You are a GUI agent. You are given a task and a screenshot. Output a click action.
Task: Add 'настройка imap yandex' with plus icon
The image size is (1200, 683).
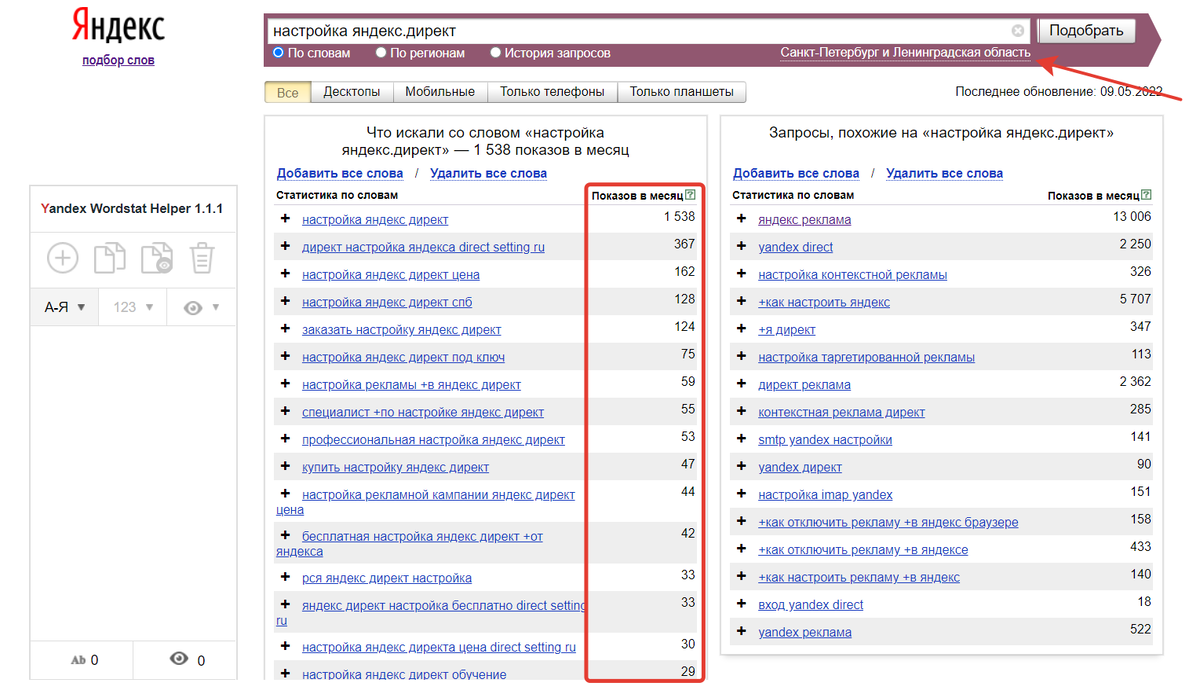coord(741,493)
